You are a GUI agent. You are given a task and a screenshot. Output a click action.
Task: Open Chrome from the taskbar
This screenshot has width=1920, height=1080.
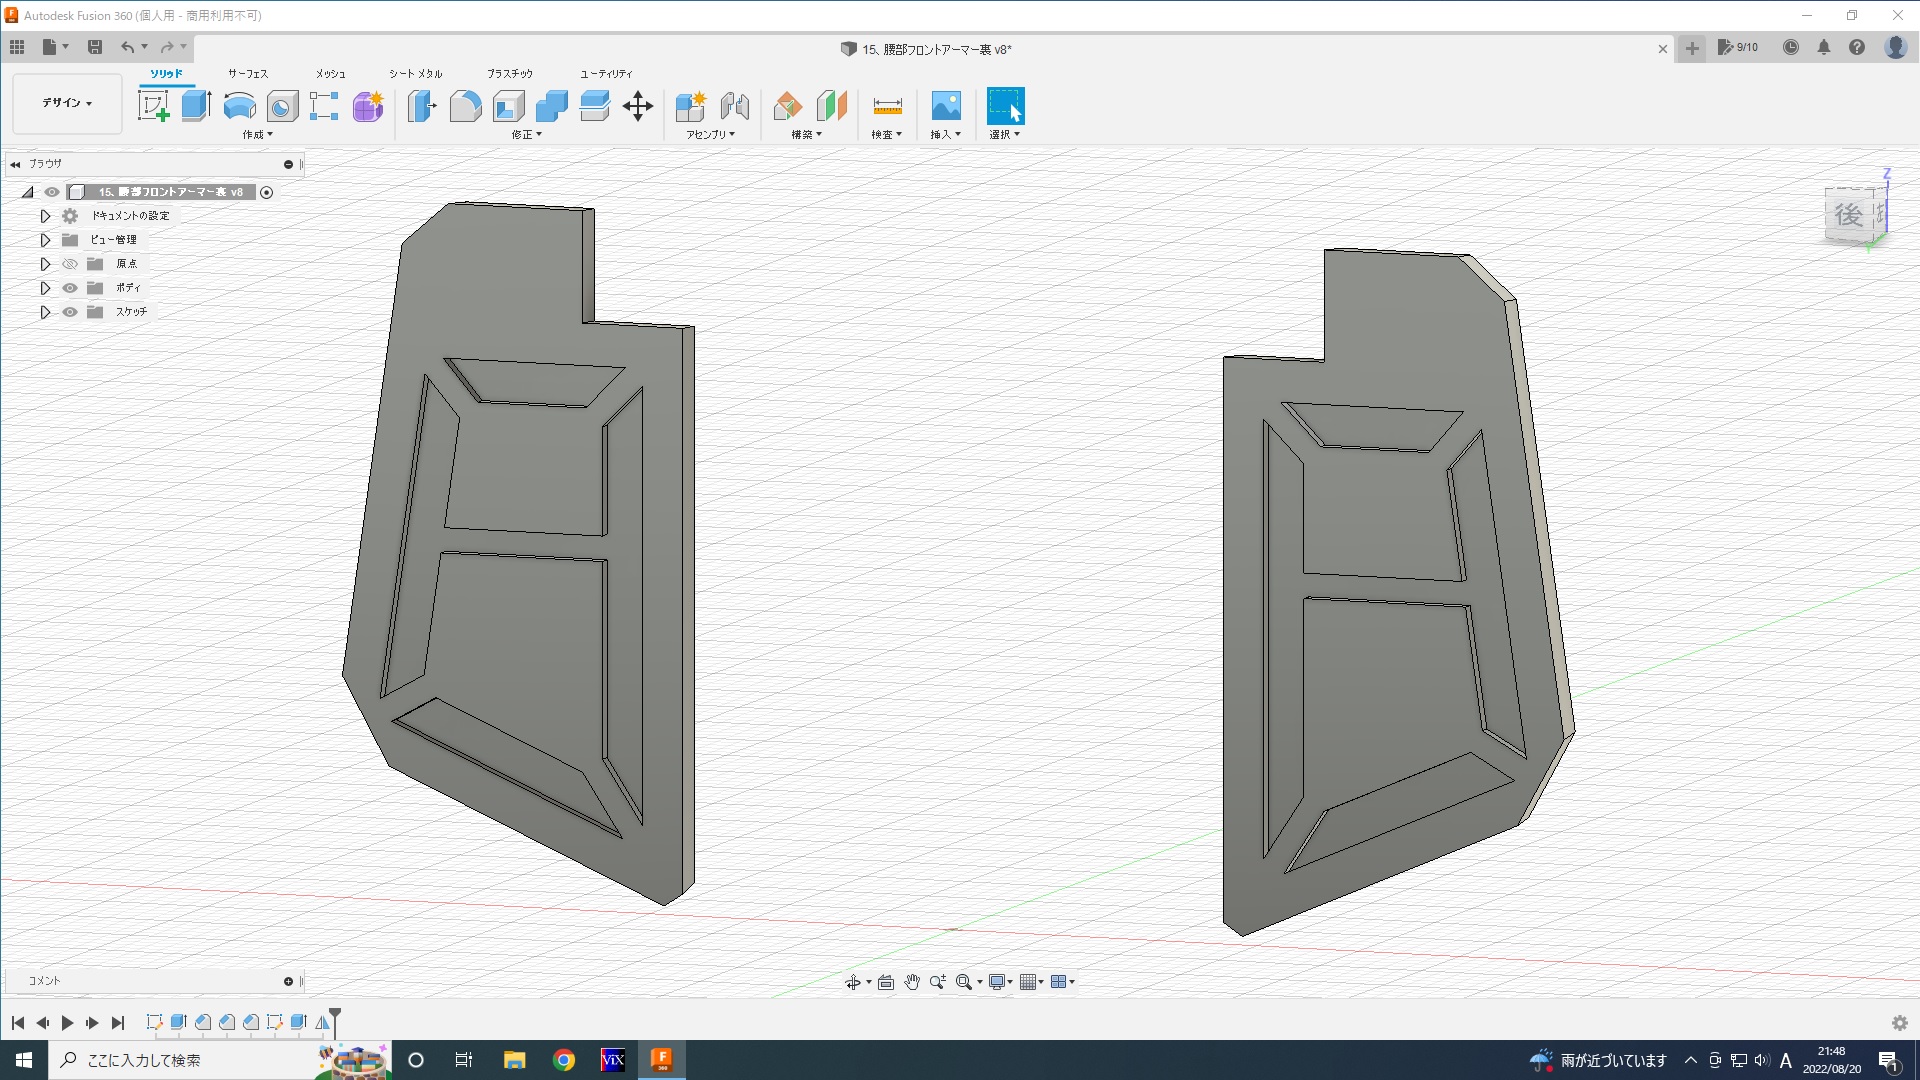coord(564,1060)
